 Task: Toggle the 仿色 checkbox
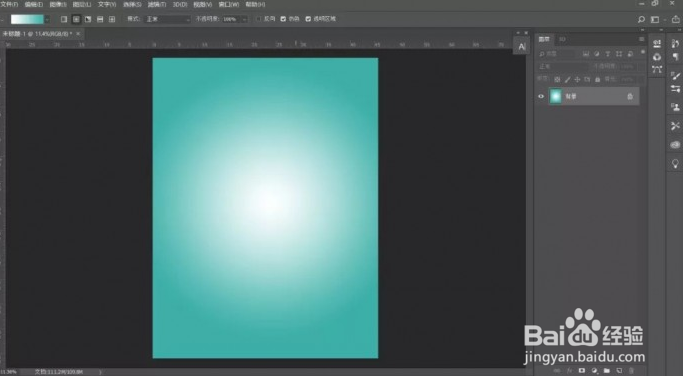[283, 19]
